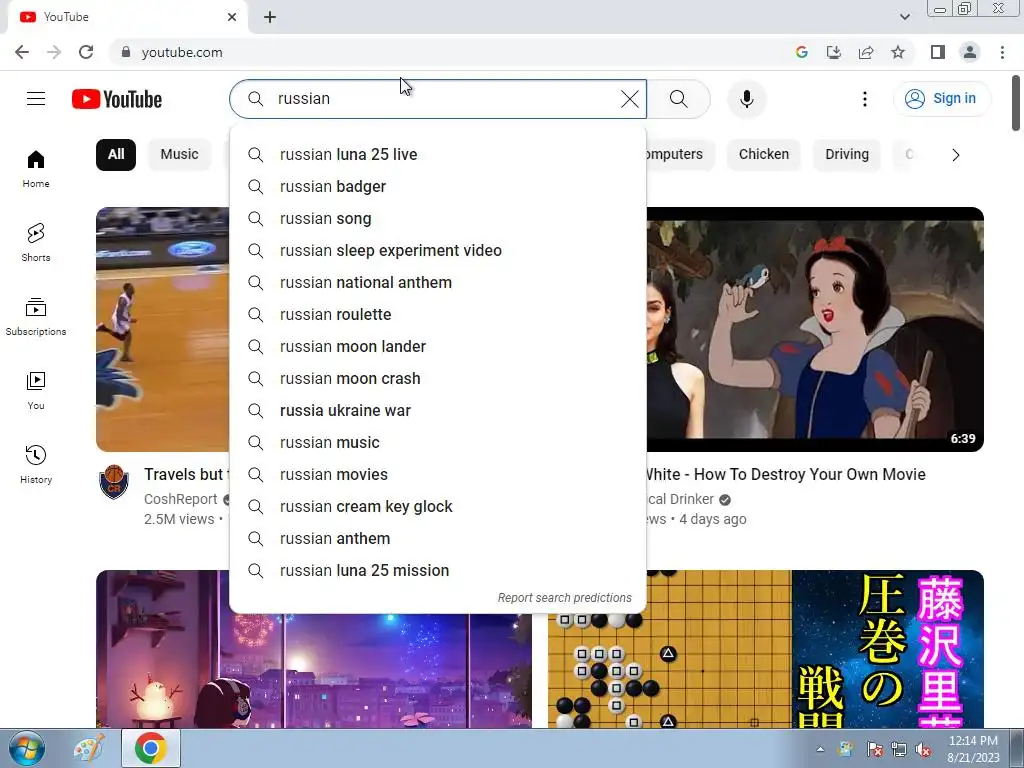The width and height of the screenshot is (1024, 768).
Task: Open YouTube settings three-dot menu
Action: (x=865, y=99)
